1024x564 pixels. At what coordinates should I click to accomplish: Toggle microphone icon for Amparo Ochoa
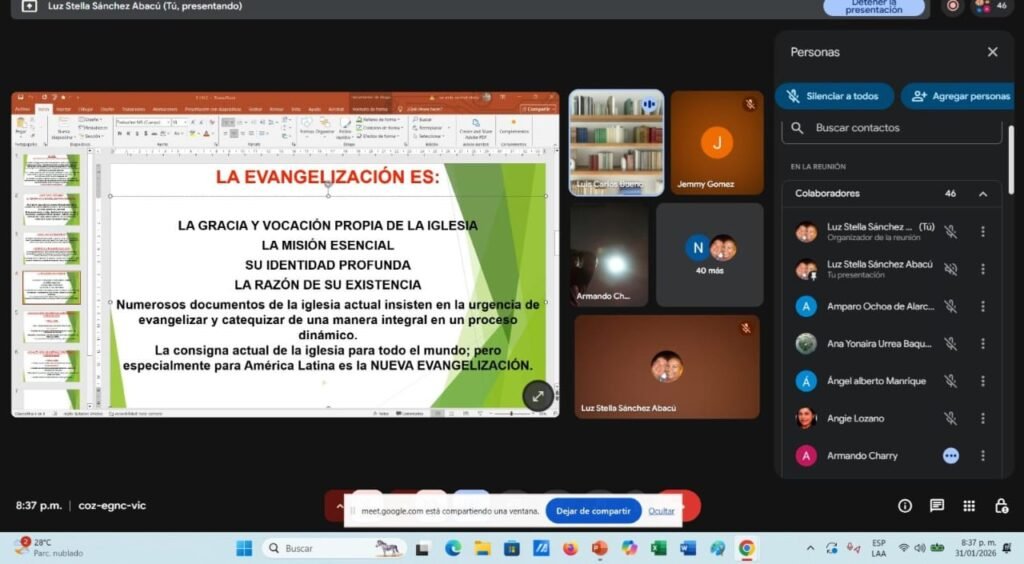click(x=950, y=307)
